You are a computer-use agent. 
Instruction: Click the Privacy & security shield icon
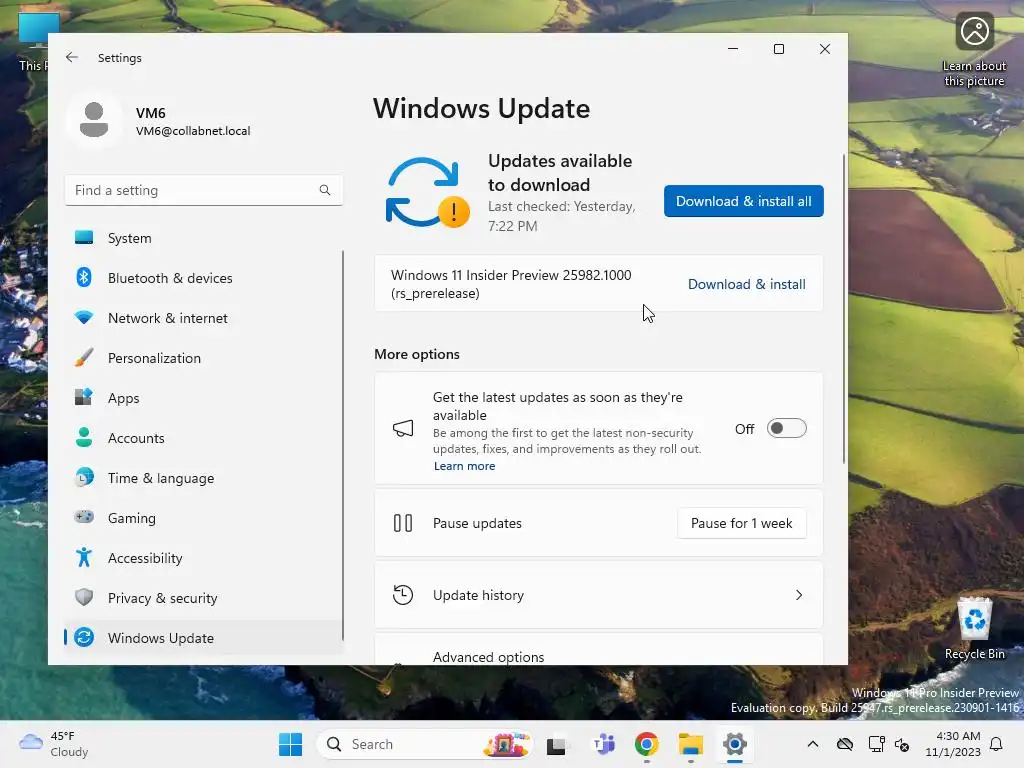(x=84, y=597)
